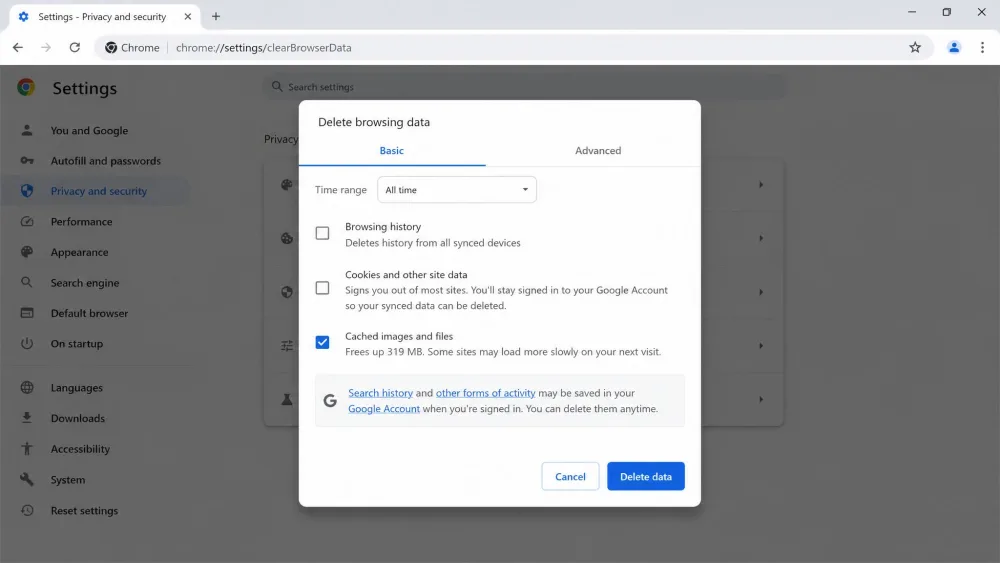Click the address bar URL
Viewport: 1000px width, 563px height.
pyautogui.click(x=263, y=47)
